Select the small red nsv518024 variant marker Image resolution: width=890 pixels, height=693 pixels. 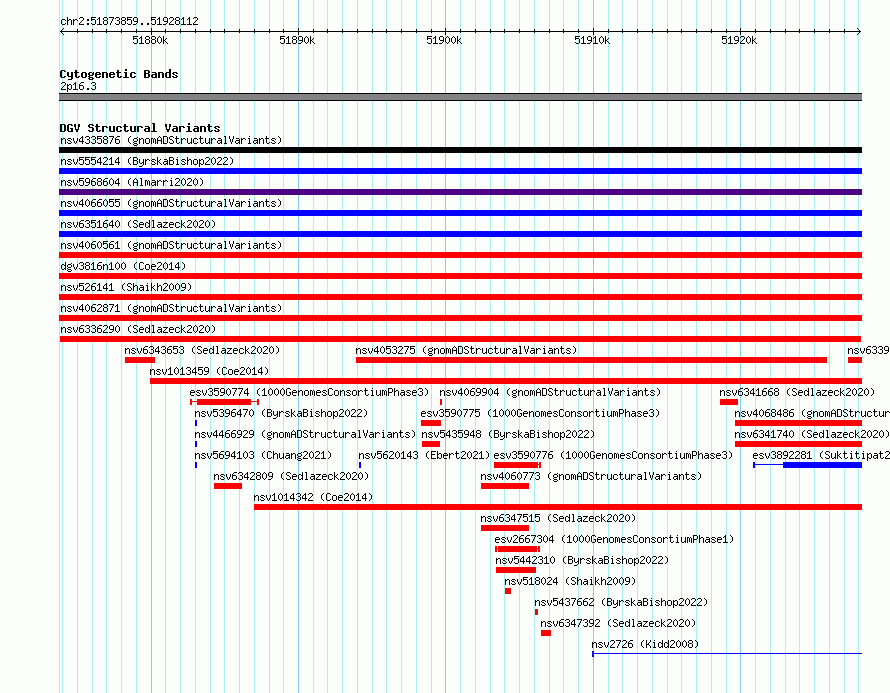tap(508, 591)
